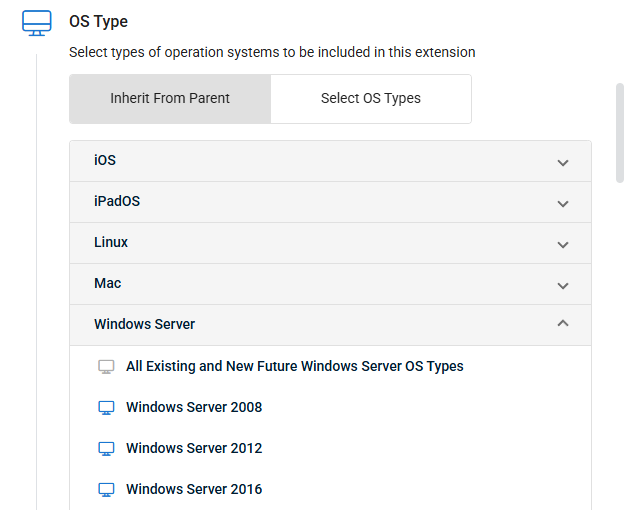The height and width of the screenshot is (510, 625).
Task: Open the Linux accordion header
Action: (x=330, y=243)
